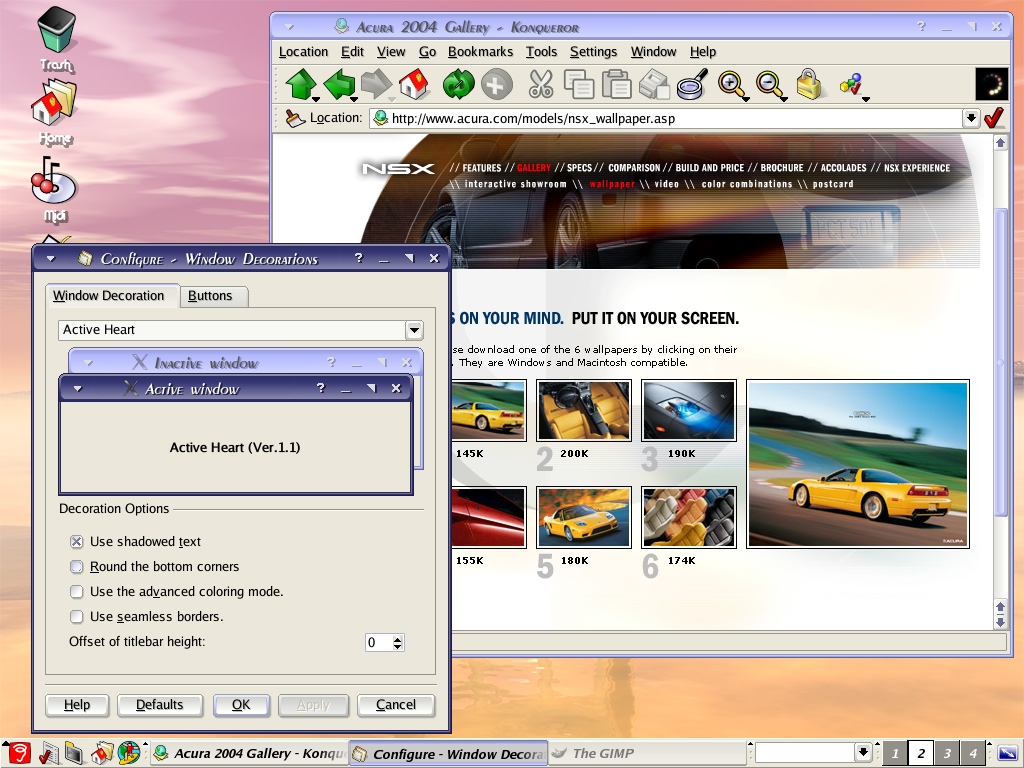
Task: Open the zoom in dropdown triangle
Action: pyautogui.click(x=746, y=99)
